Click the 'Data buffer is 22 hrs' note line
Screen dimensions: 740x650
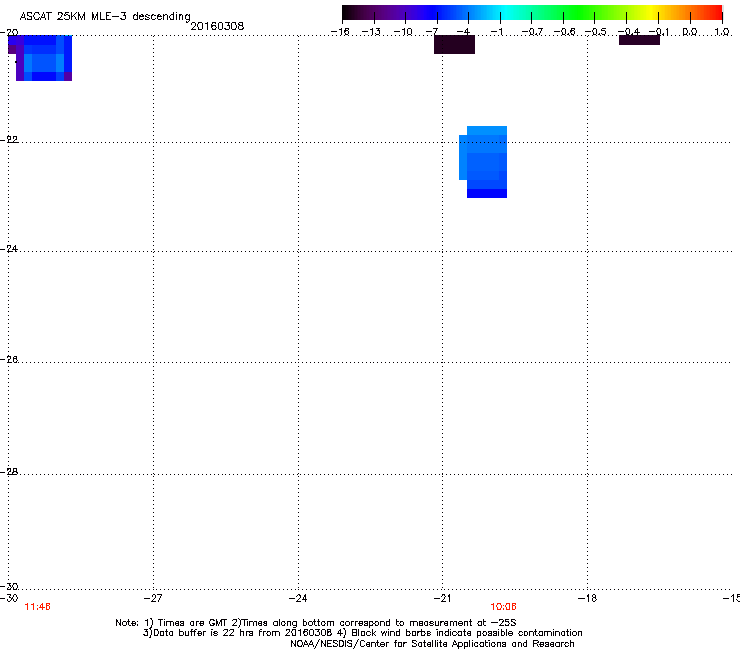point(362,633)
